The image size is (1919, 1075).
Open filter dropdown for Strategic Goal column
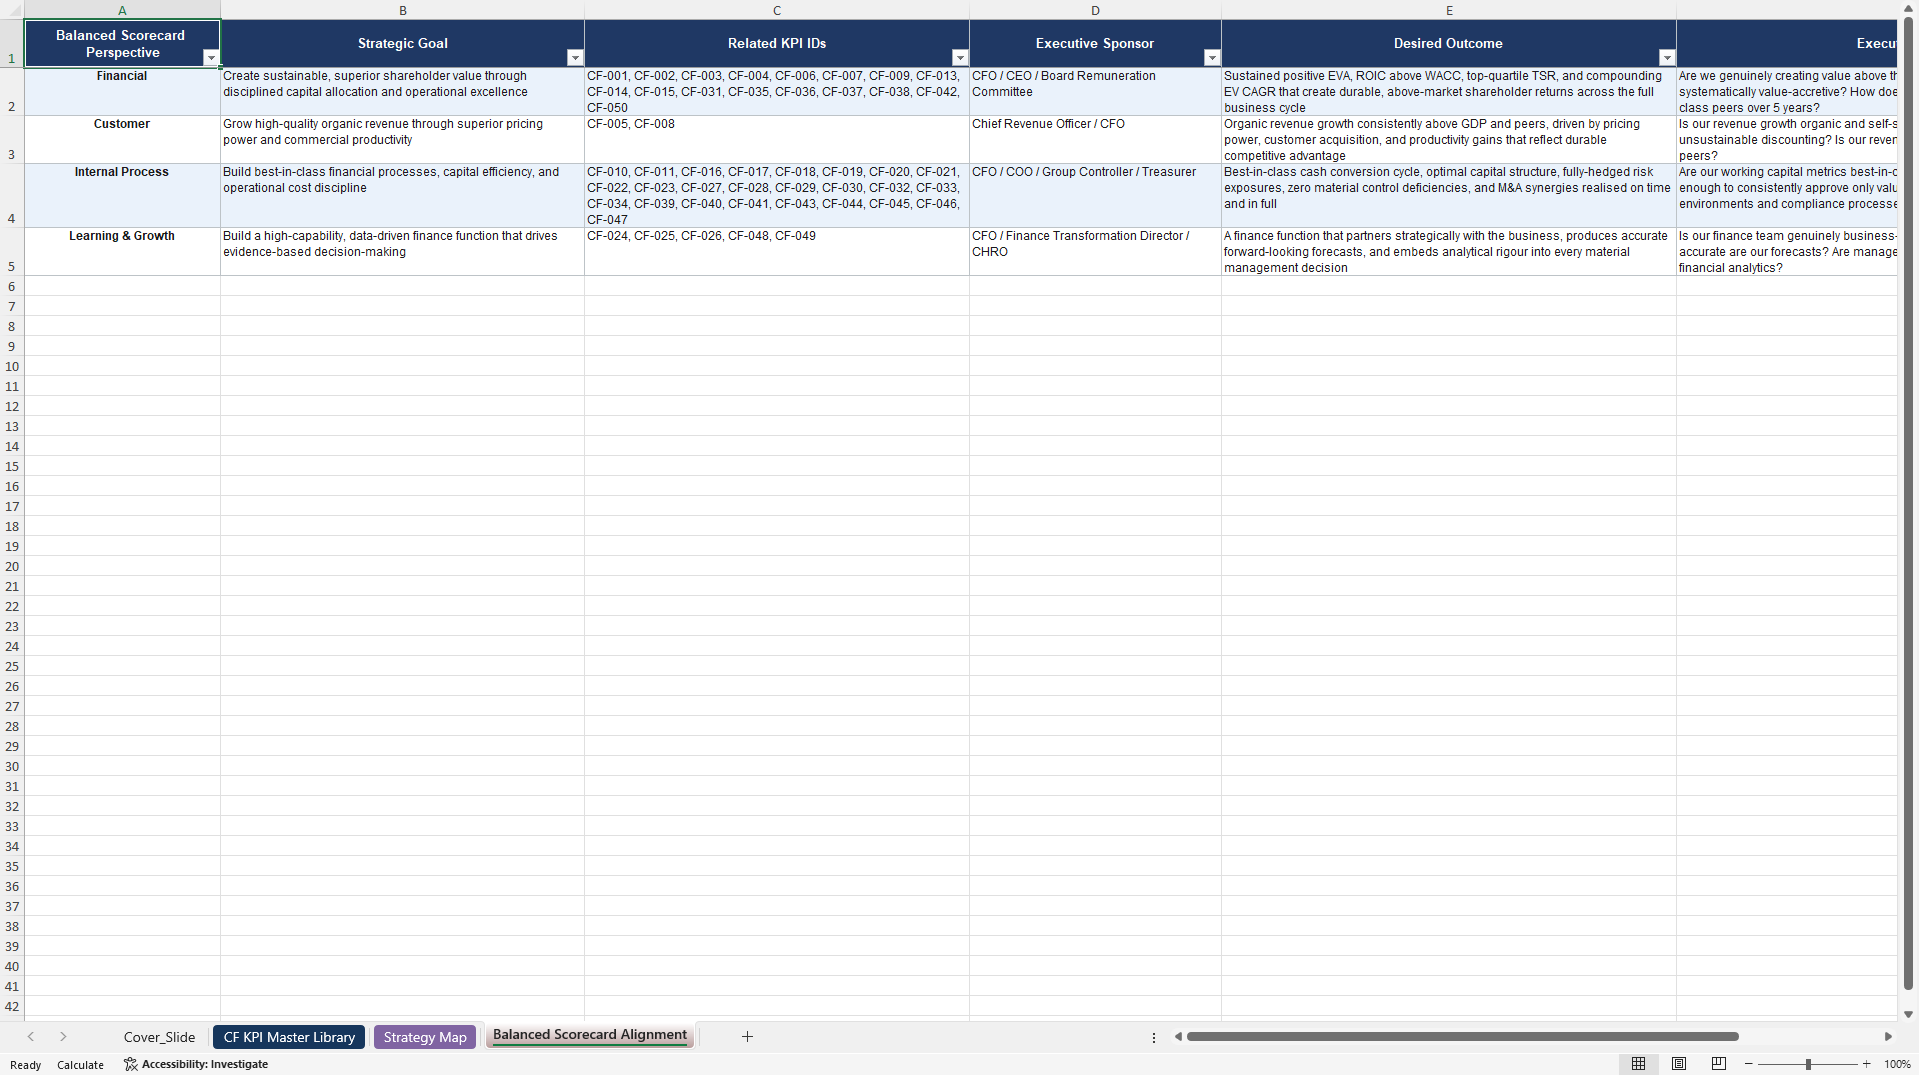[x=575, y=58]
